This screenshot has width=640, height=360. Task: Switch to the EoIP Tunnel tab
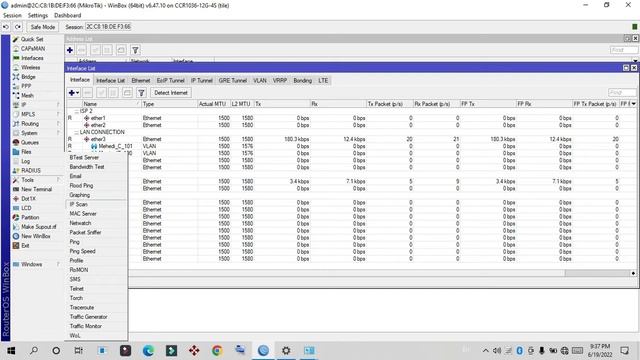[171, 80]
